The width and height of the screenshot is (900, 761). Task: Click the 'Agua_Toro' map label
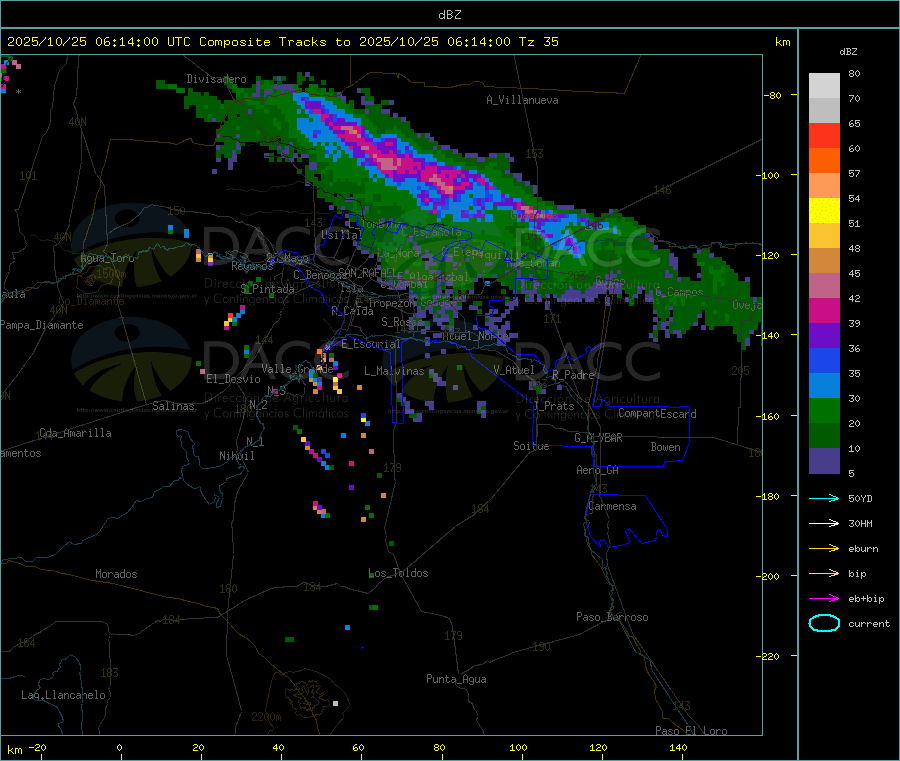[x=107, y=258]
